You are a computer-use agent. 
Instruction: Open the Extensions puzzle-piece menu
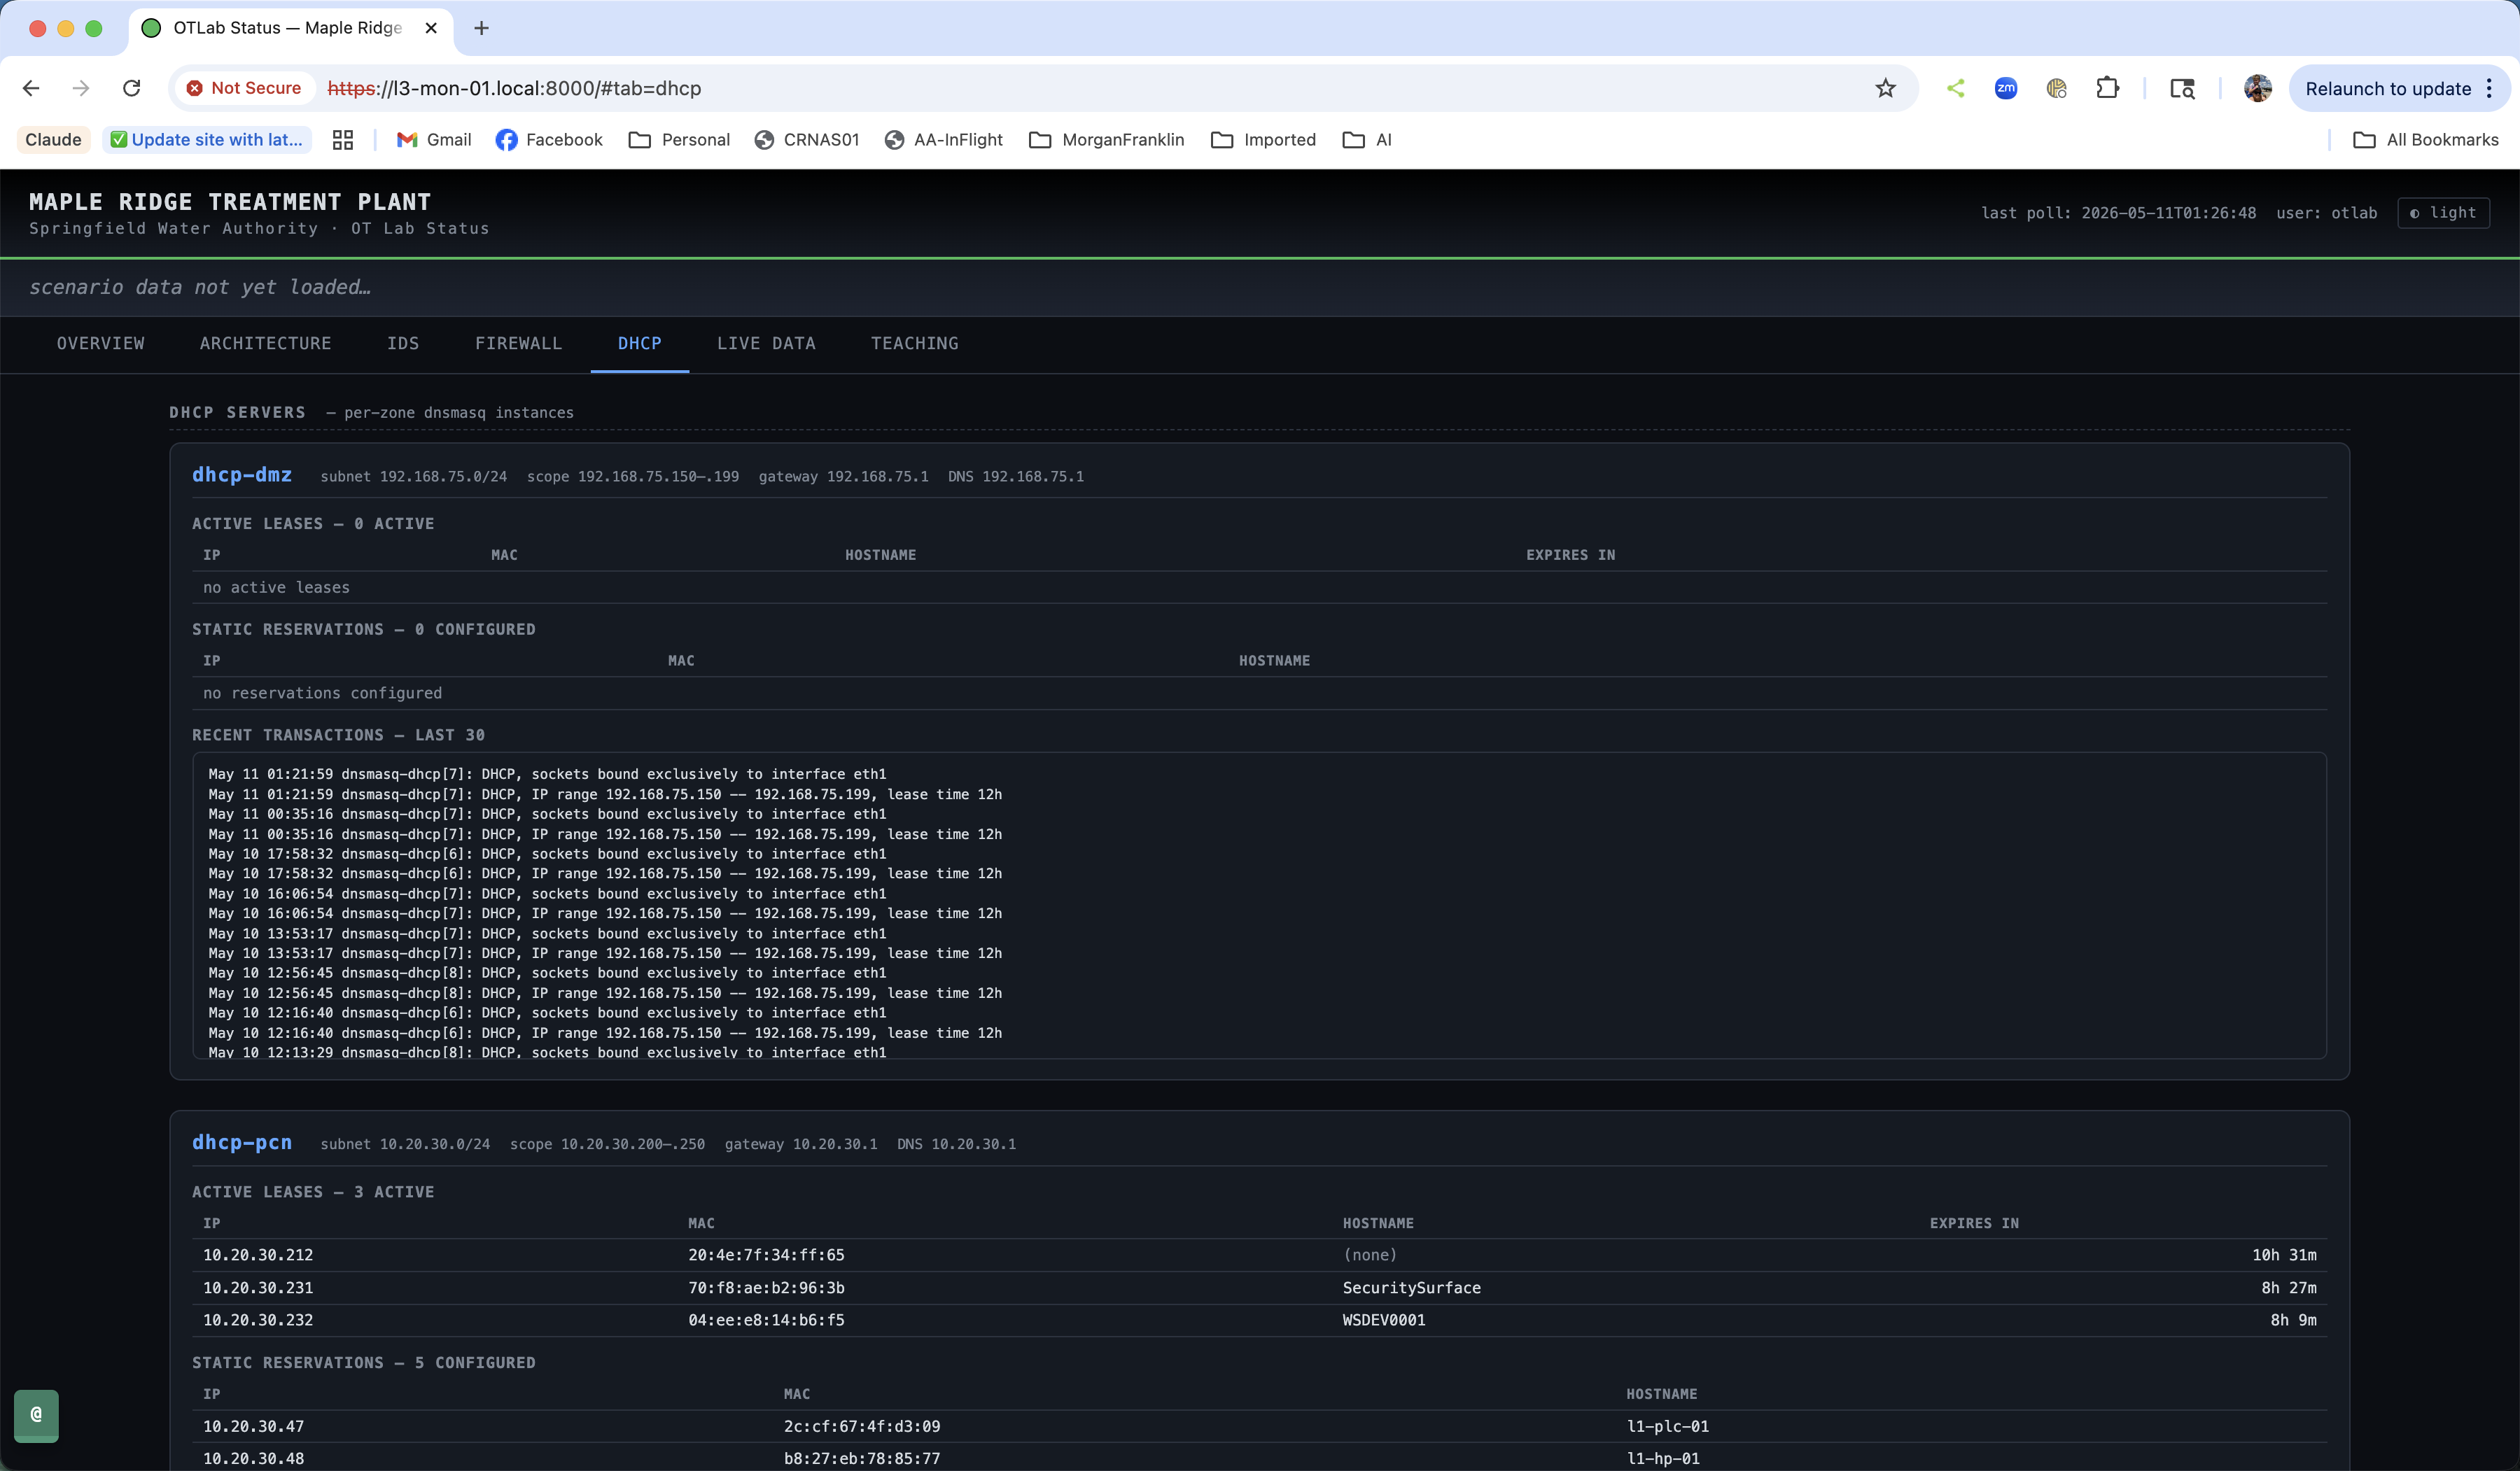coord(2107,88)
